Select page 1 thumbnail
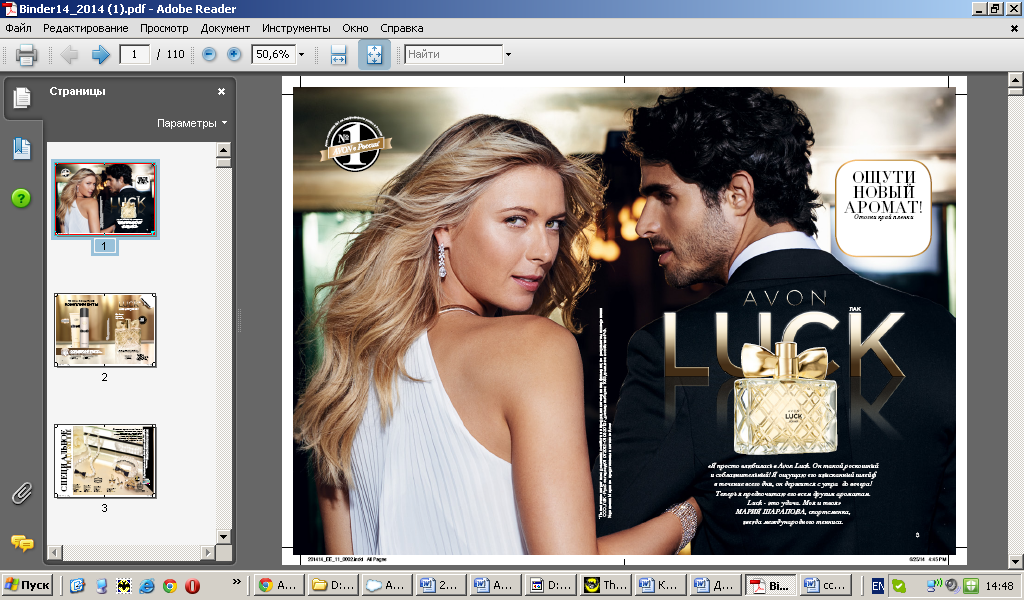Screen dimensions: 1024x600 [x=105, y=199]
